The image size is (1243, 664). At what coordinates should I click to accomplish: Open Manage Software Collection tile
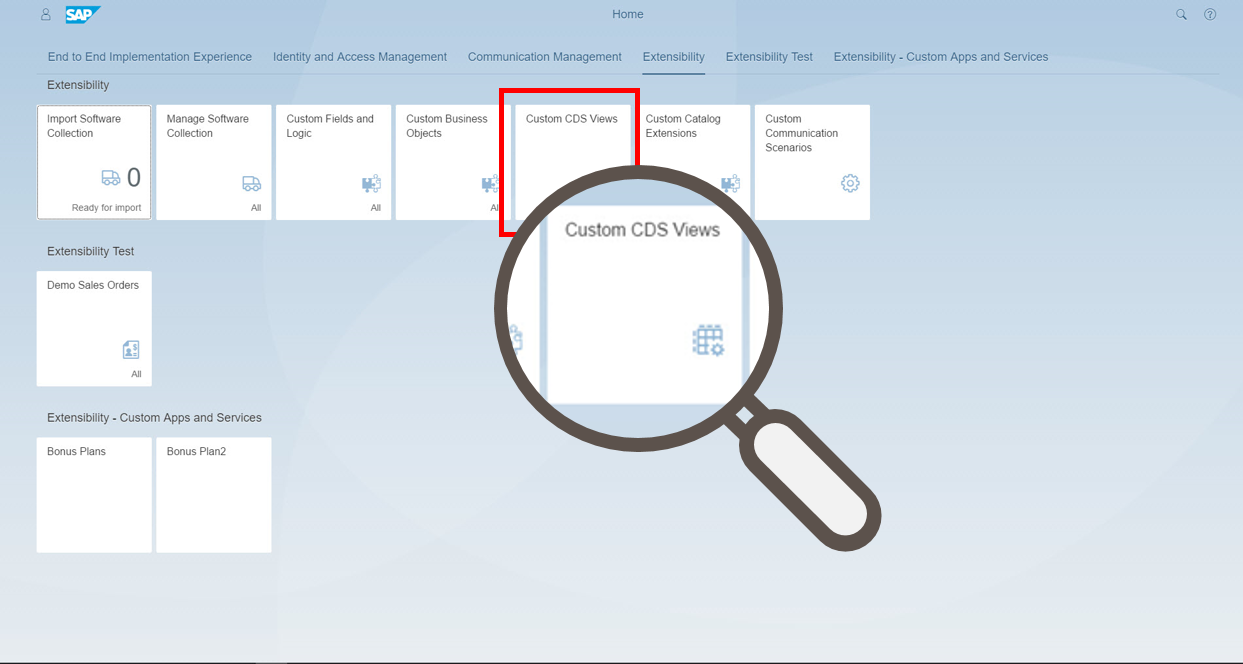(x=214, y=162)
